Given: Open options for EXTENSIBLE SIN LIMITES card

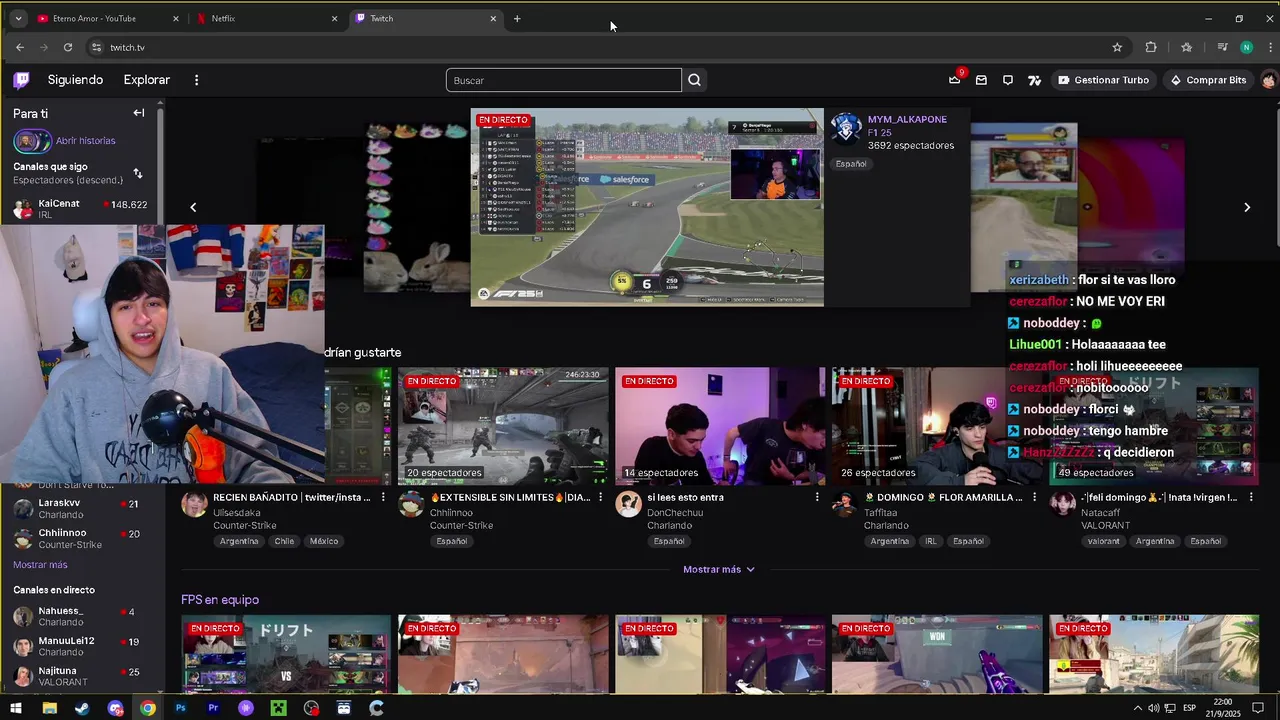Looking at the screenshot, I should point(600,497).
